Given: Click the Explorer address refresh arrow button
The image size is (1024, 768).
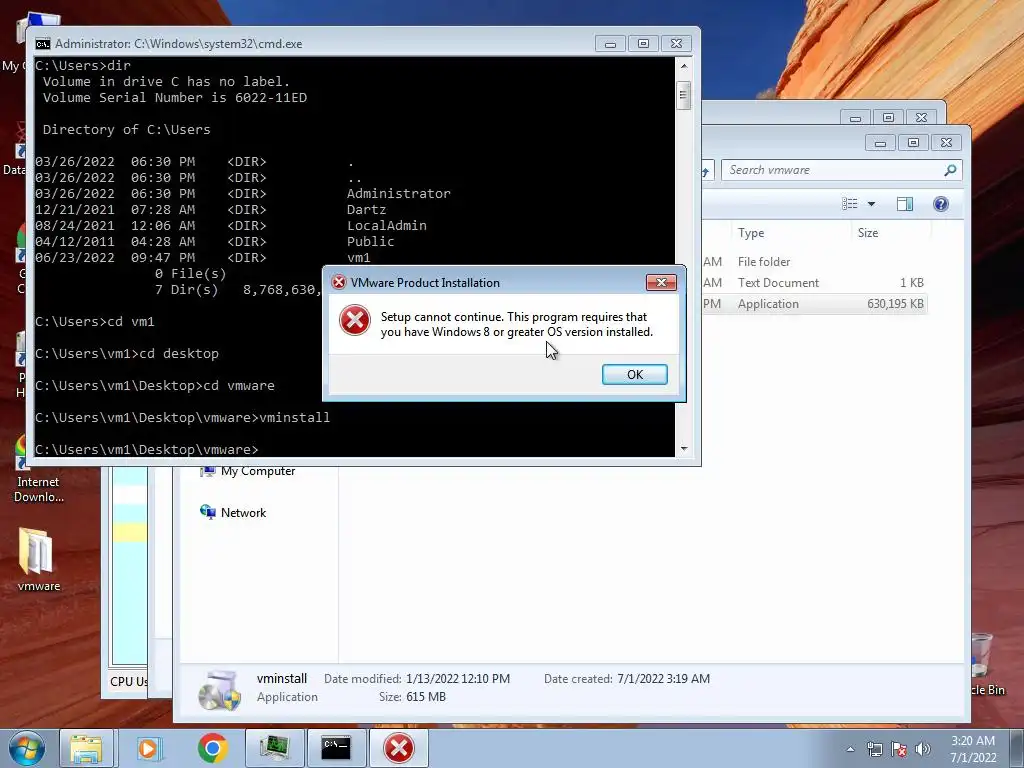Looking at the screenshot, I should click(x=707, y=170).
